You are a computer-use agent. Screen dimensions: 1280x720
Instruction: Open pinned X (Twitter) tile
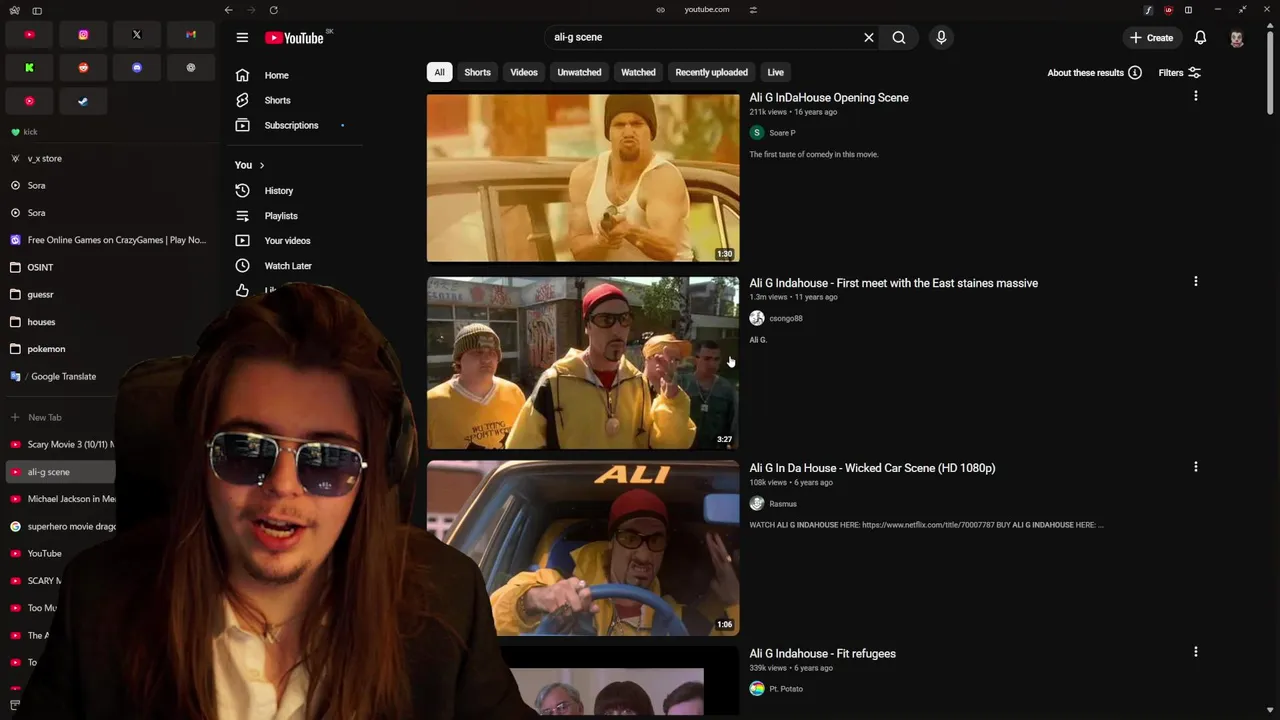(137, 35)
